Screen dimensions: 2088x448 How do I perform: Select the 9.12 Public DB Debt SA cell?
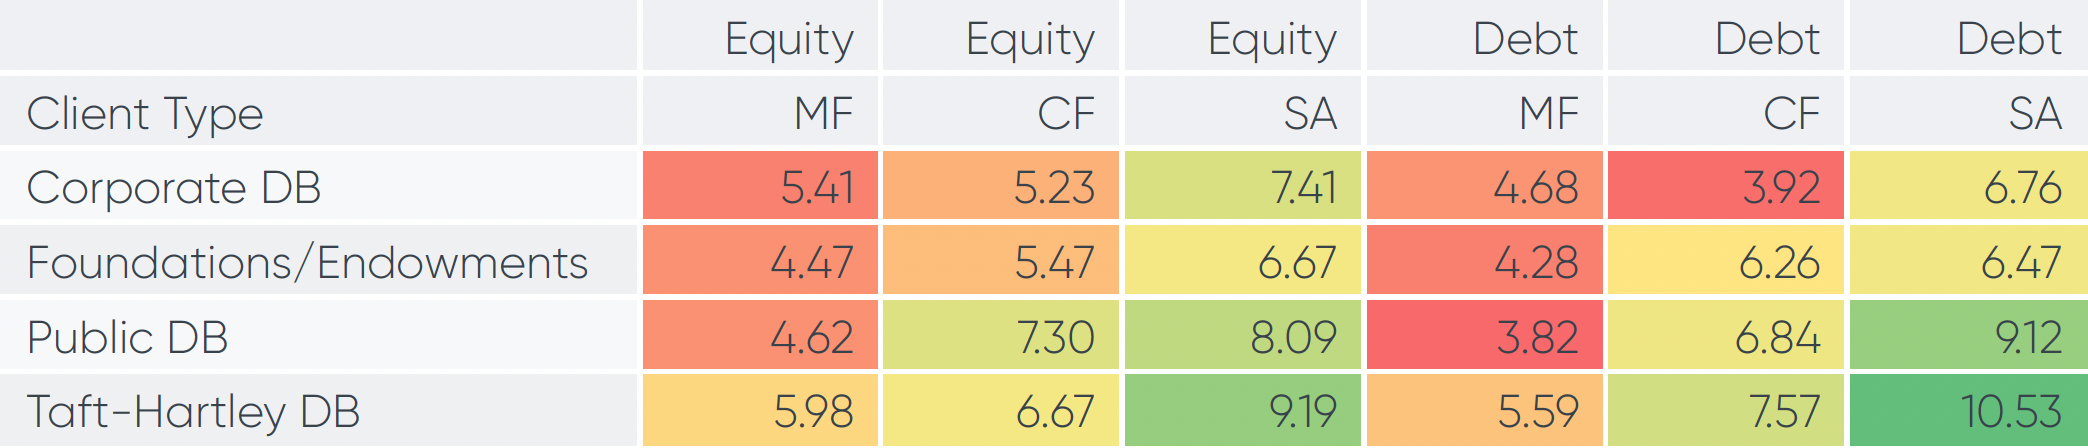1968,337
